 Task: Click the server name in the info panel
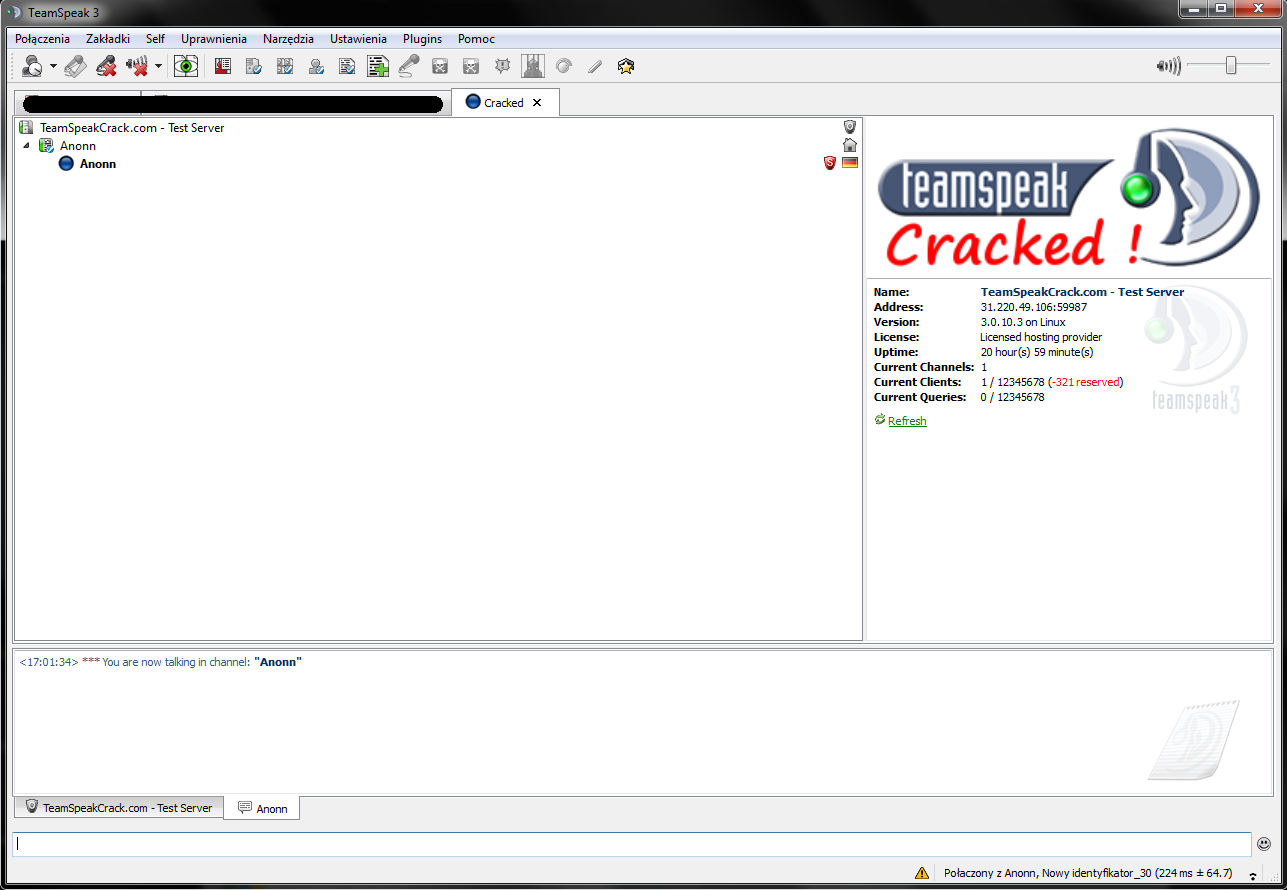1082,292
